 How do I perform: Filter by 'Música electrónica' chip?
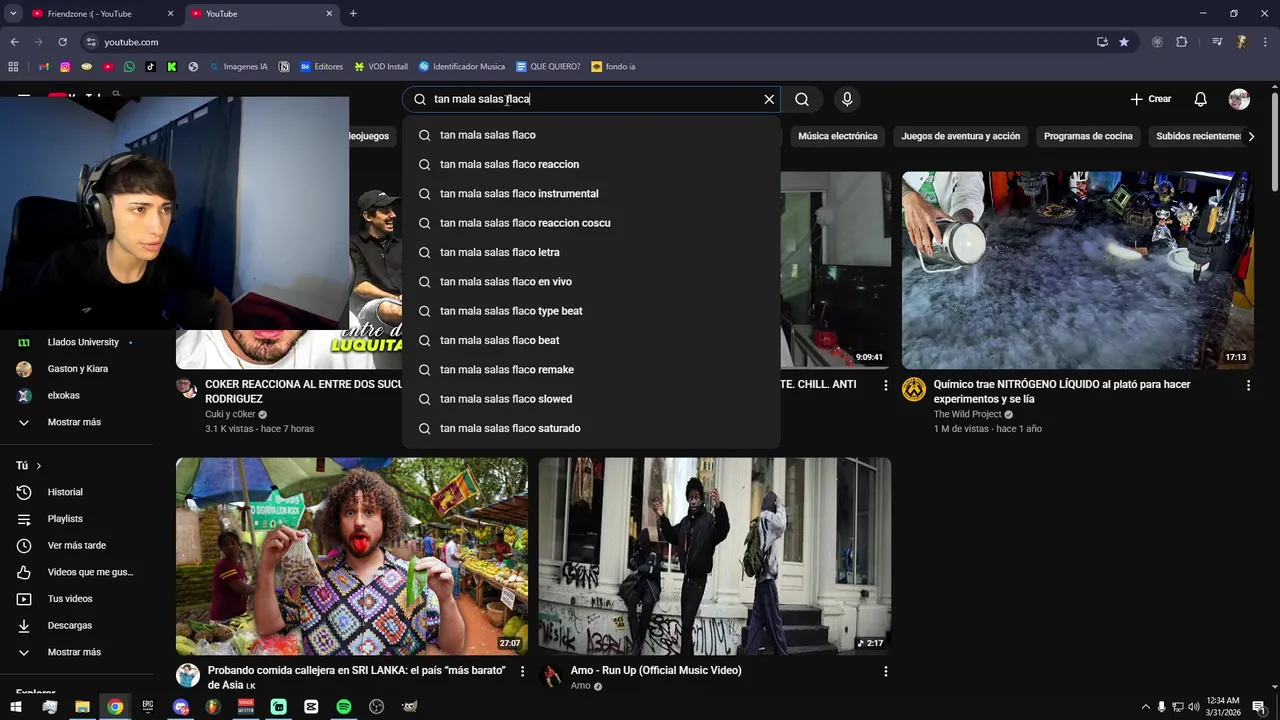(x=837, y=136)
